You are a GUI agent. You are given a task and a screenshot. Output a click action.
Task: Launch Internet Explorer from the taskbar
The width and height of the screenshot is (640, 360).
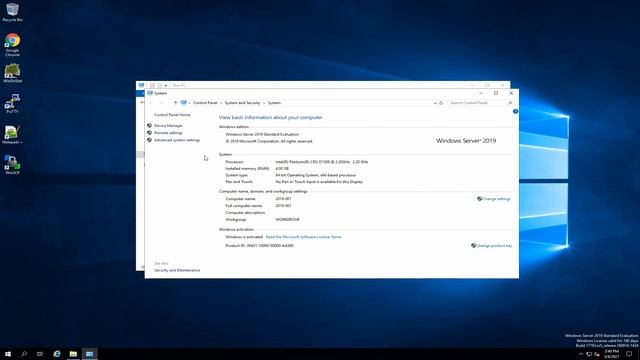point(57,354)
